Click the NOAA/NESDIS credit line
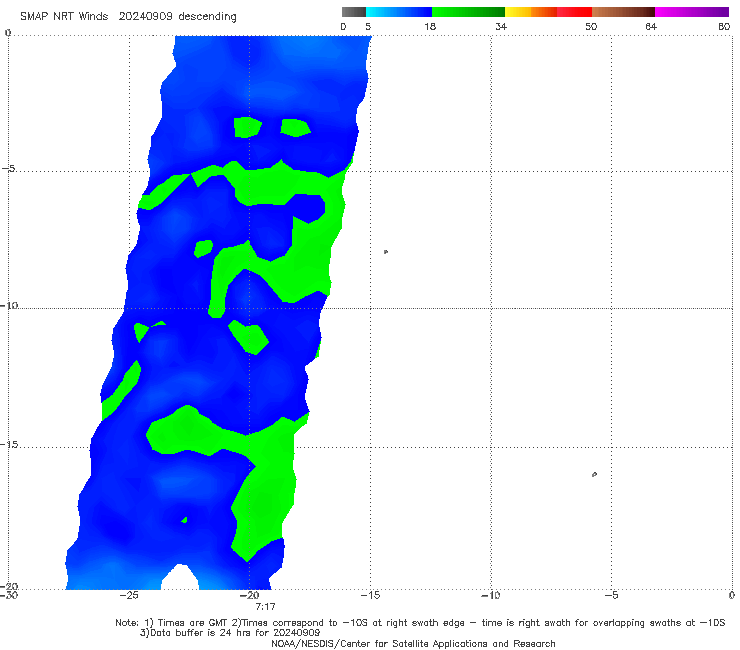Viewport: 740px width, 650px height. tap(413, 643)
